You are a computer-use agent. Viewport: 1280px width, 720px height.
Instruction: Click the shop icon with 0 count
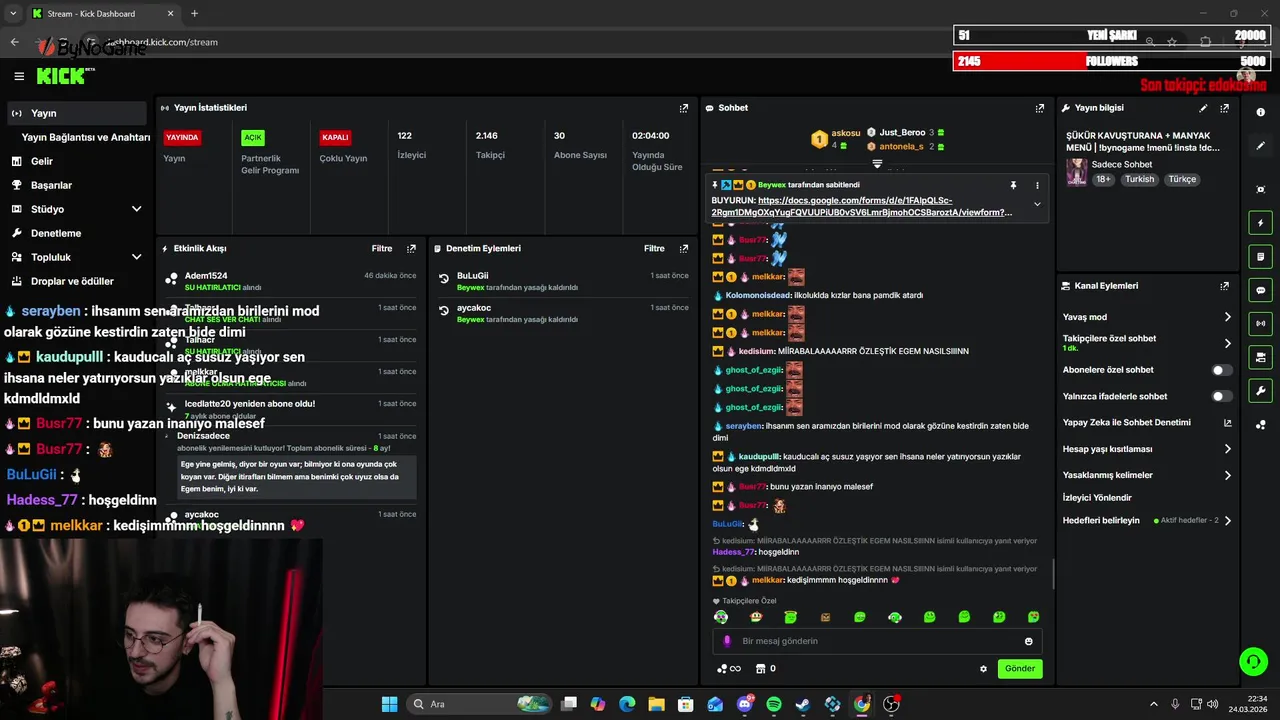pyautogui.click(x=765, y=669)
